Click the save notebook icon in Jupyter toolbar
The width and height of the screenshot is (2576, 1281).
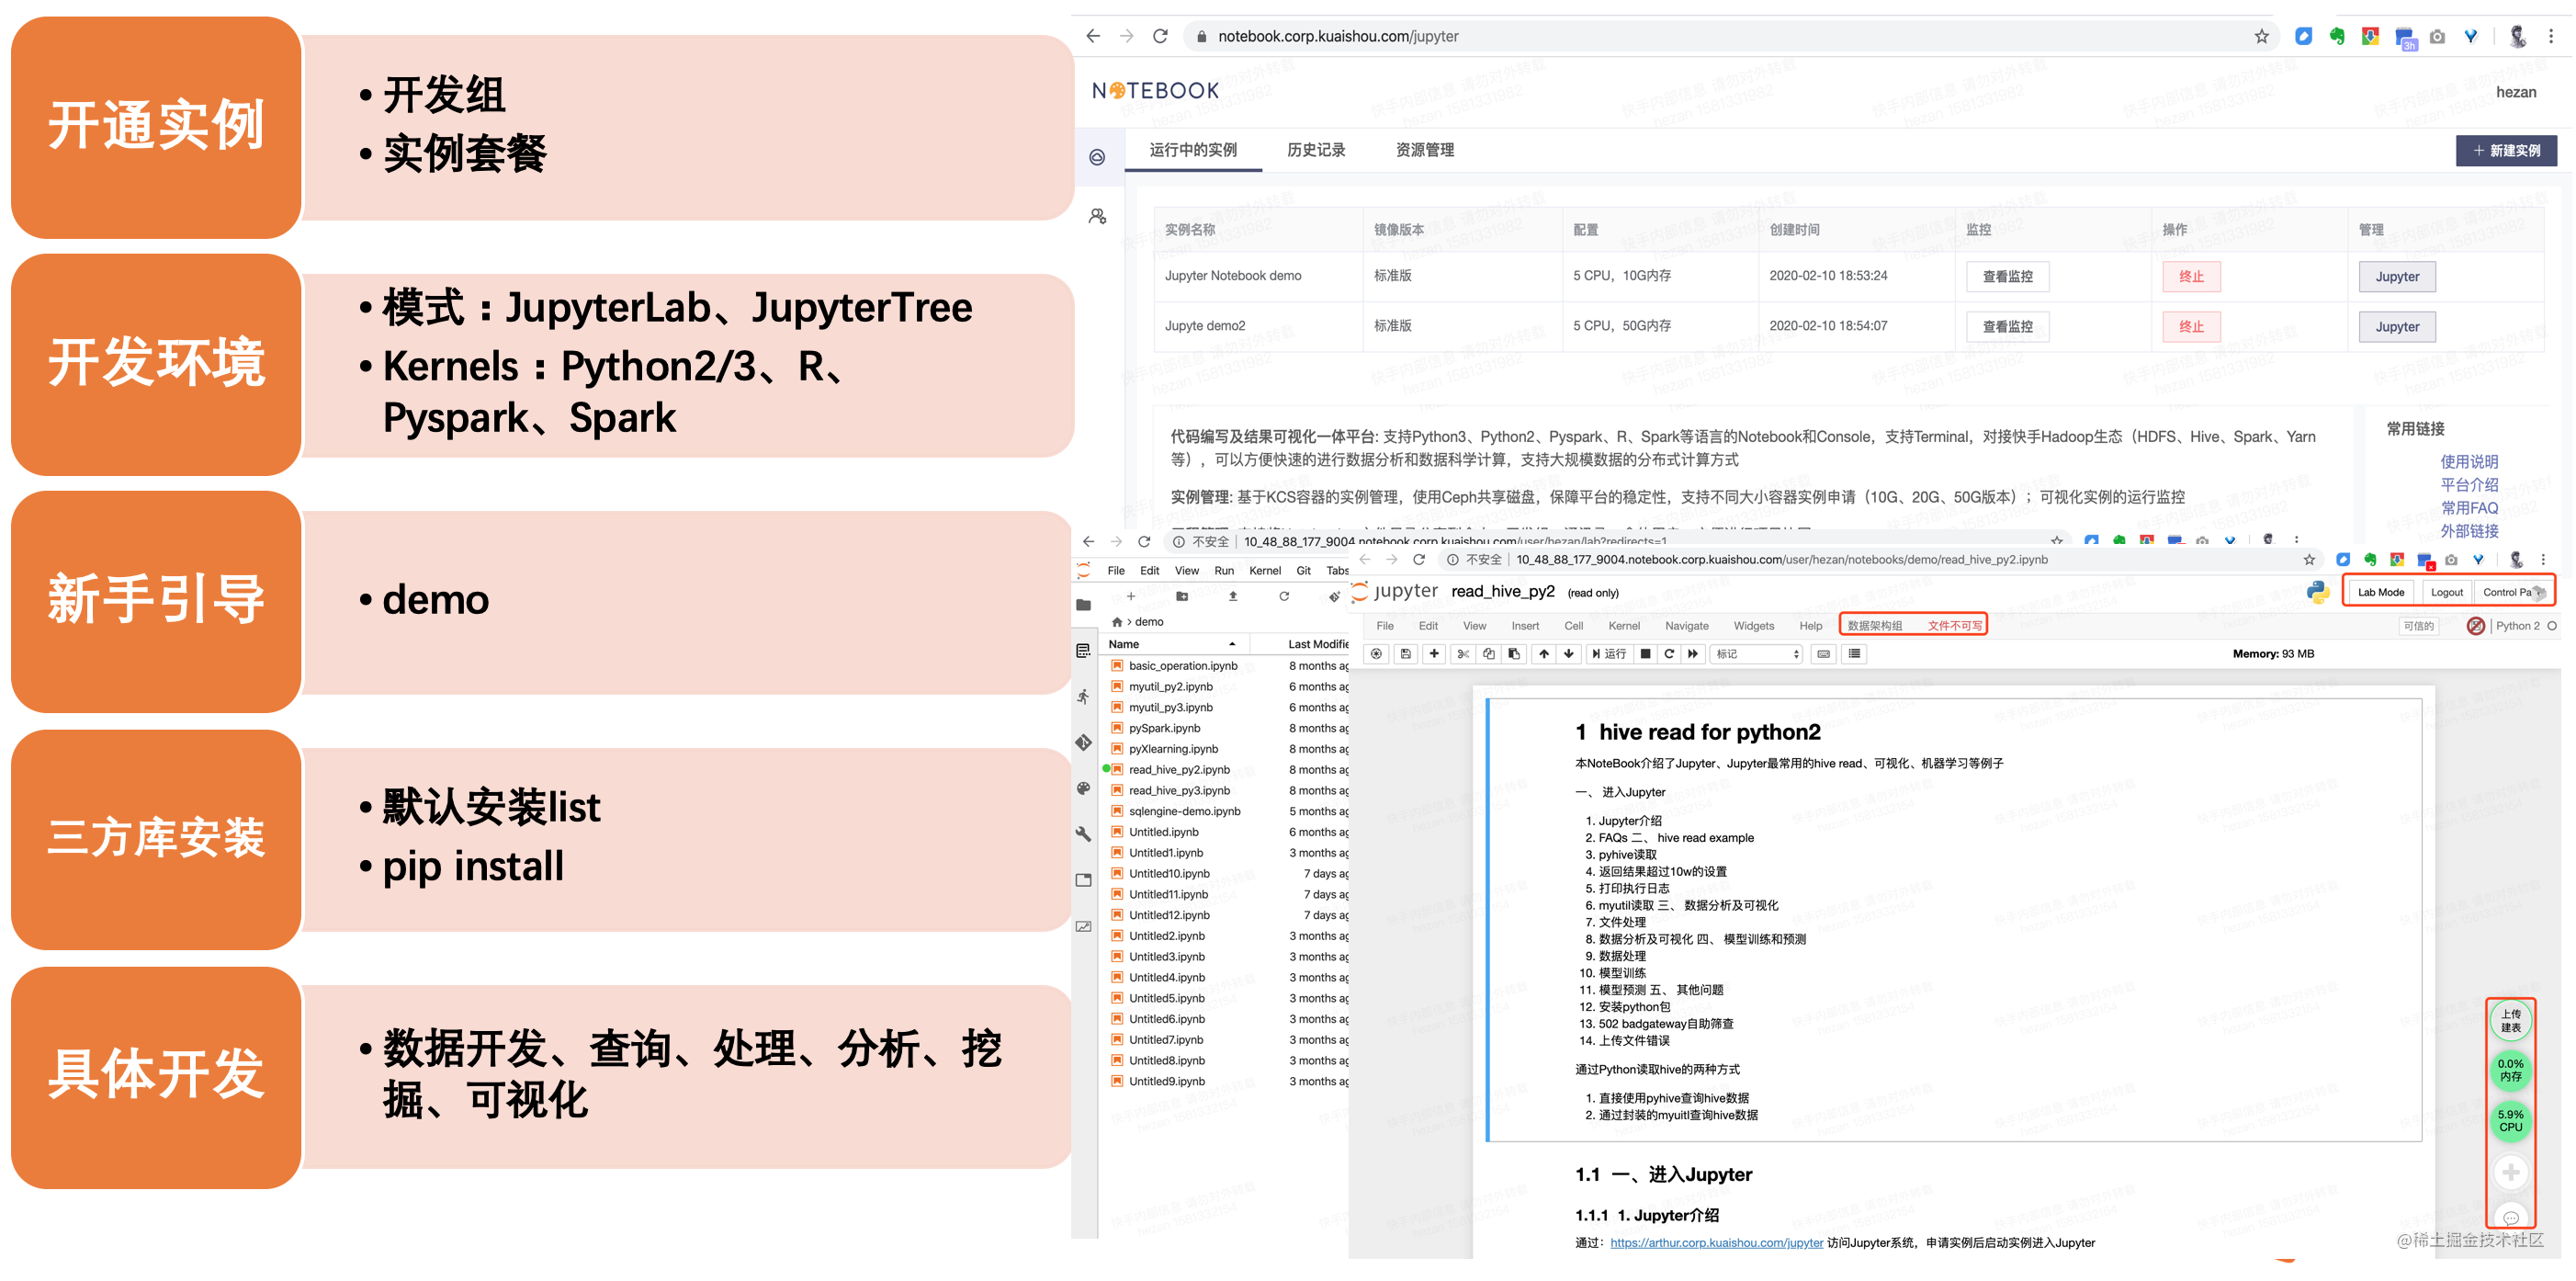click(x=1405, y=654)
